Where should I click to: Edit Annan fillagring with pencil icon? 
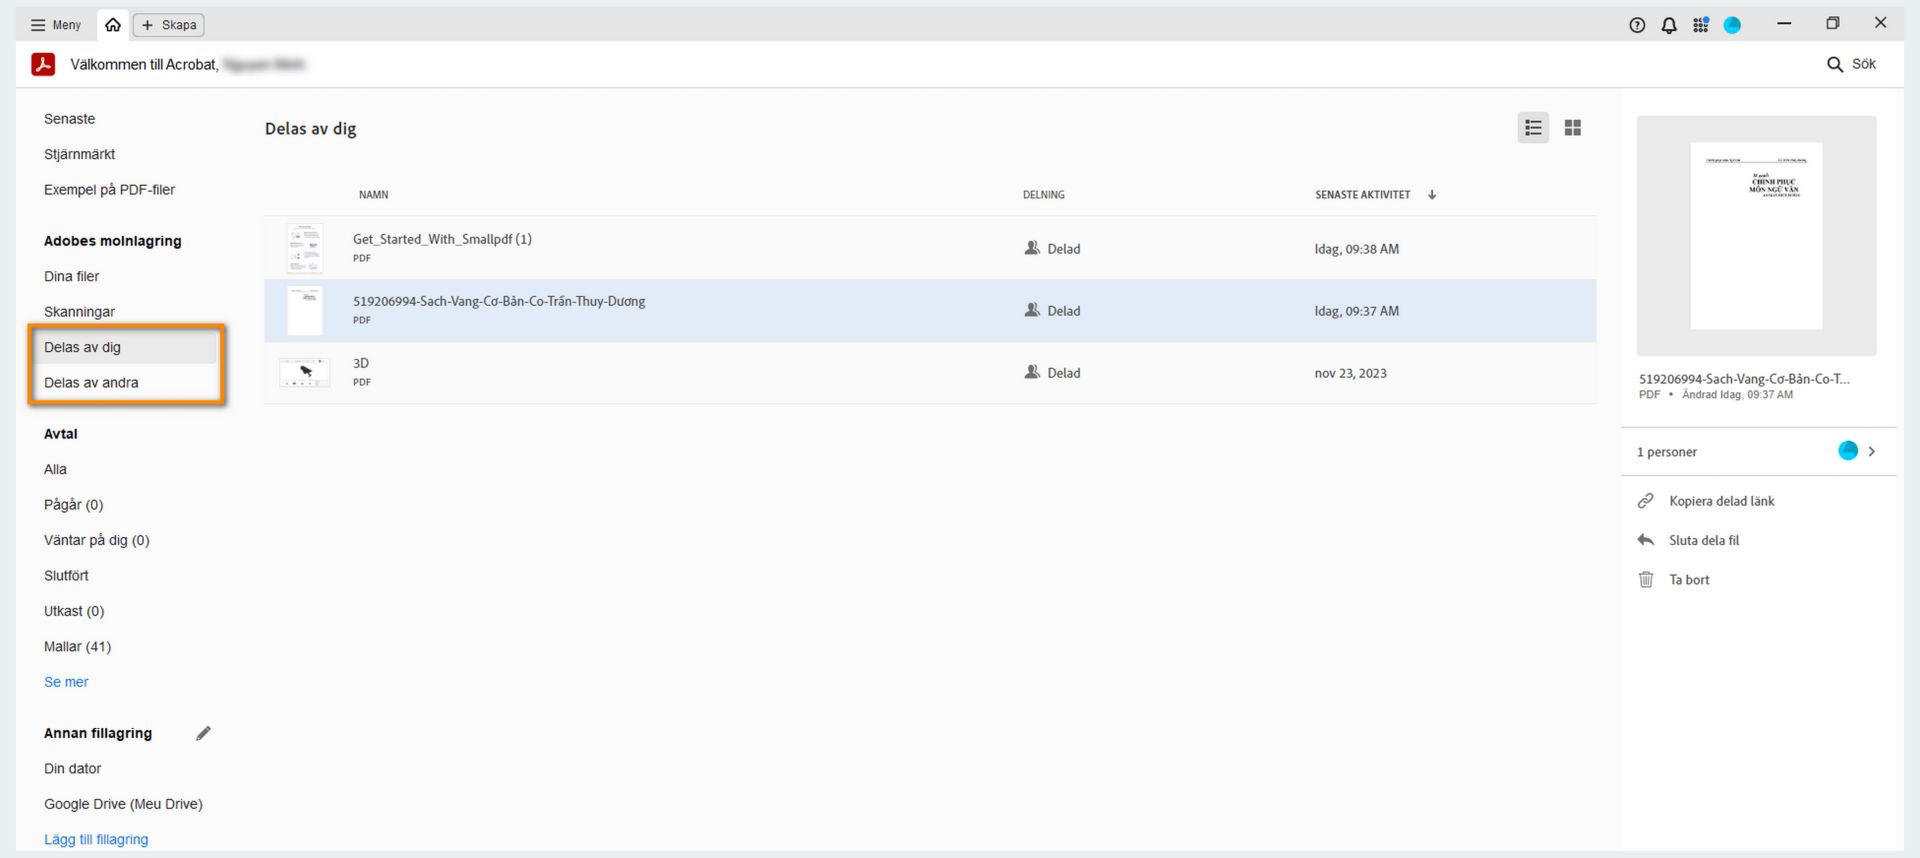pos(203,733)
